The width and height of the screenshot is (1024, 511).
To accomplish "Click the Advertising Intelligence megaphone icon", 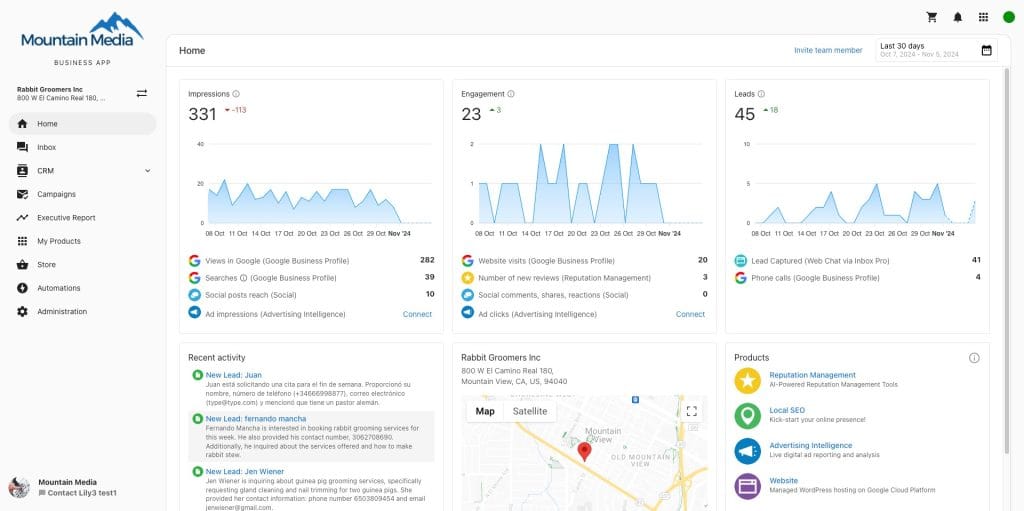I will pos(747,451).
